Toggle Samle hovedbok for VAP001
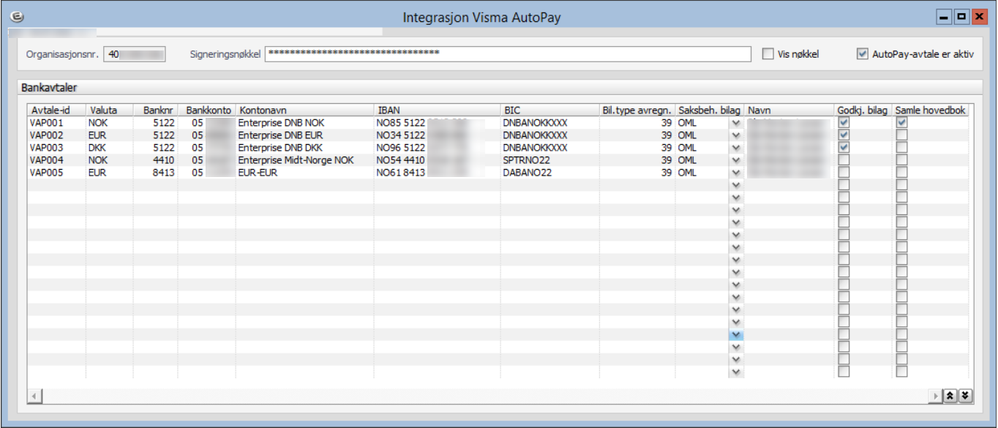This screenshot has width=998, height=428. pyautogui.click(x=902, y=122)
